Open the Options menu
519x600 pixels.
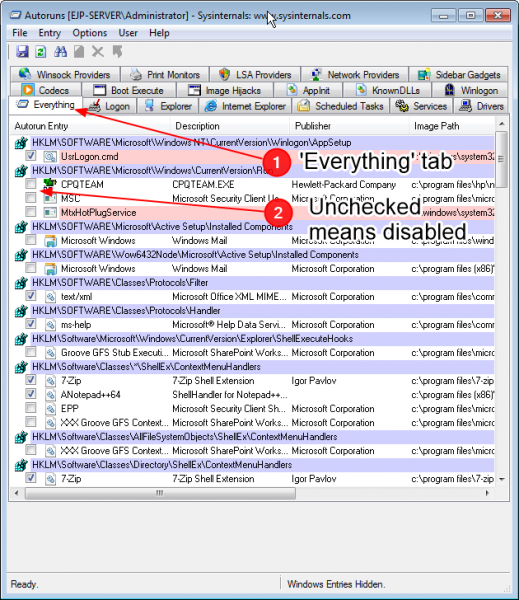(x=90, y=33)
